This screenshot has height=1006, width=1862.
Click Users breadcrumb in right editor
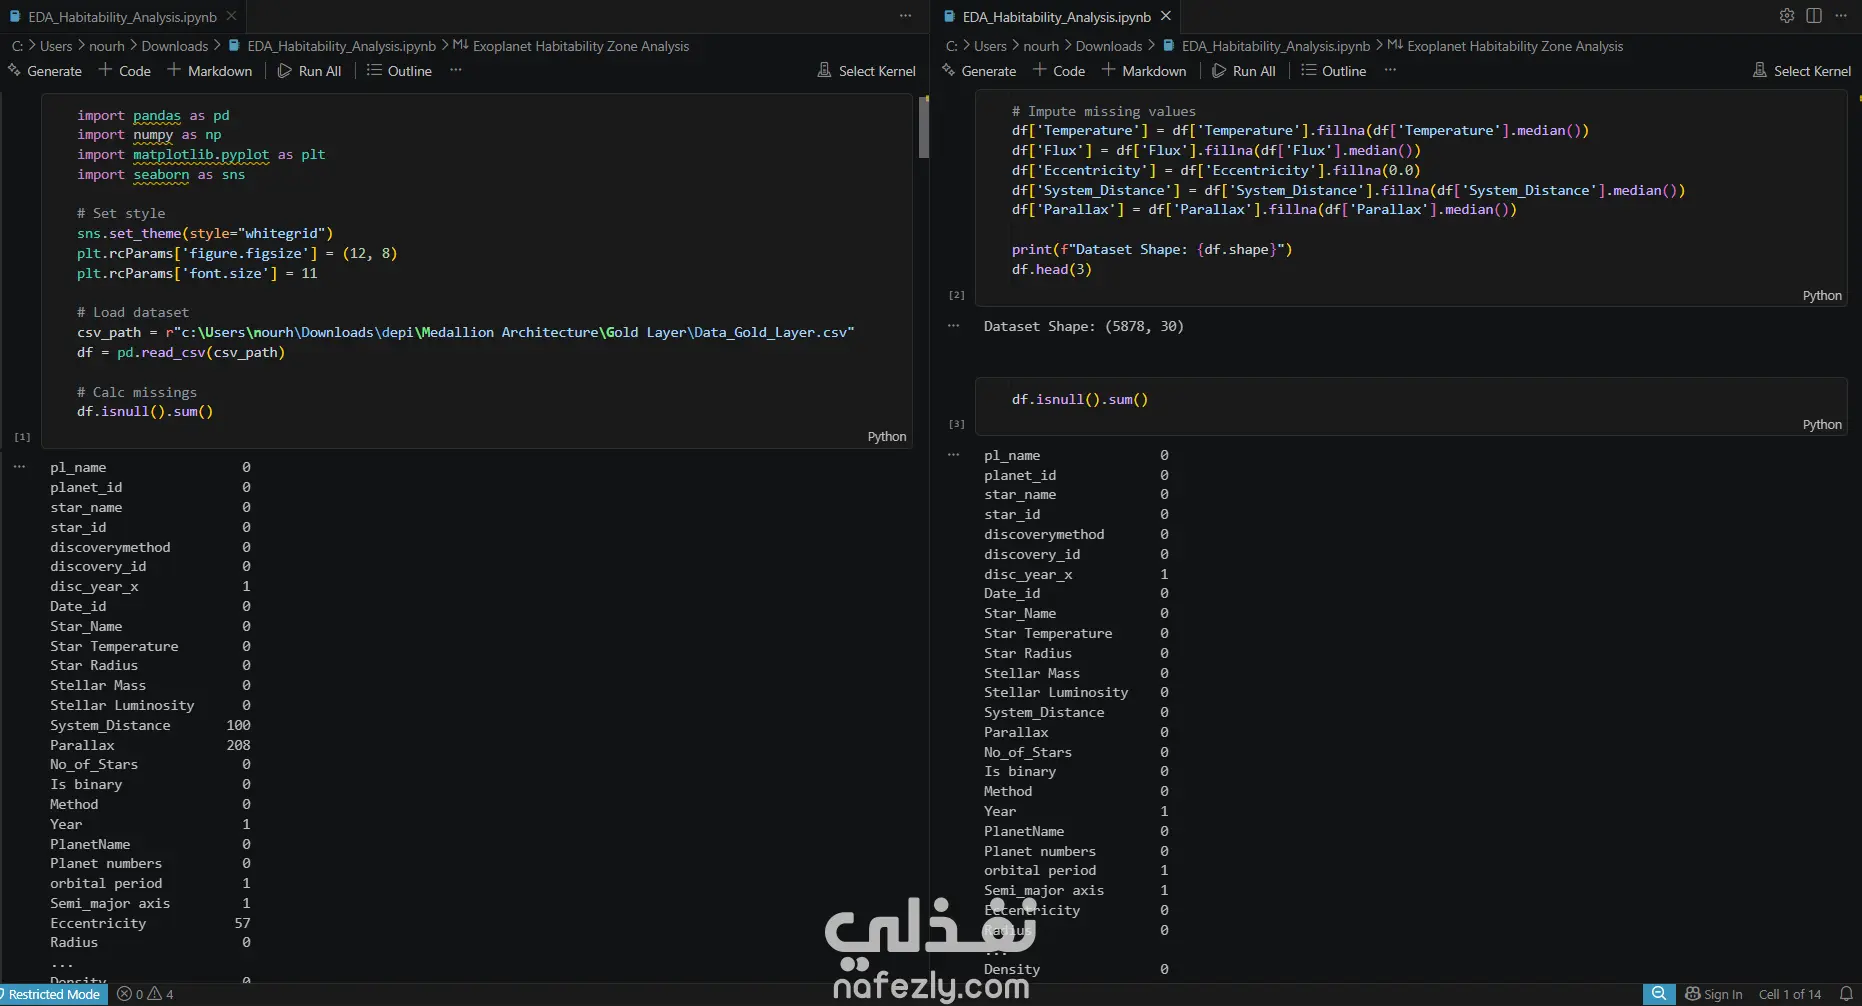point(990,46)
